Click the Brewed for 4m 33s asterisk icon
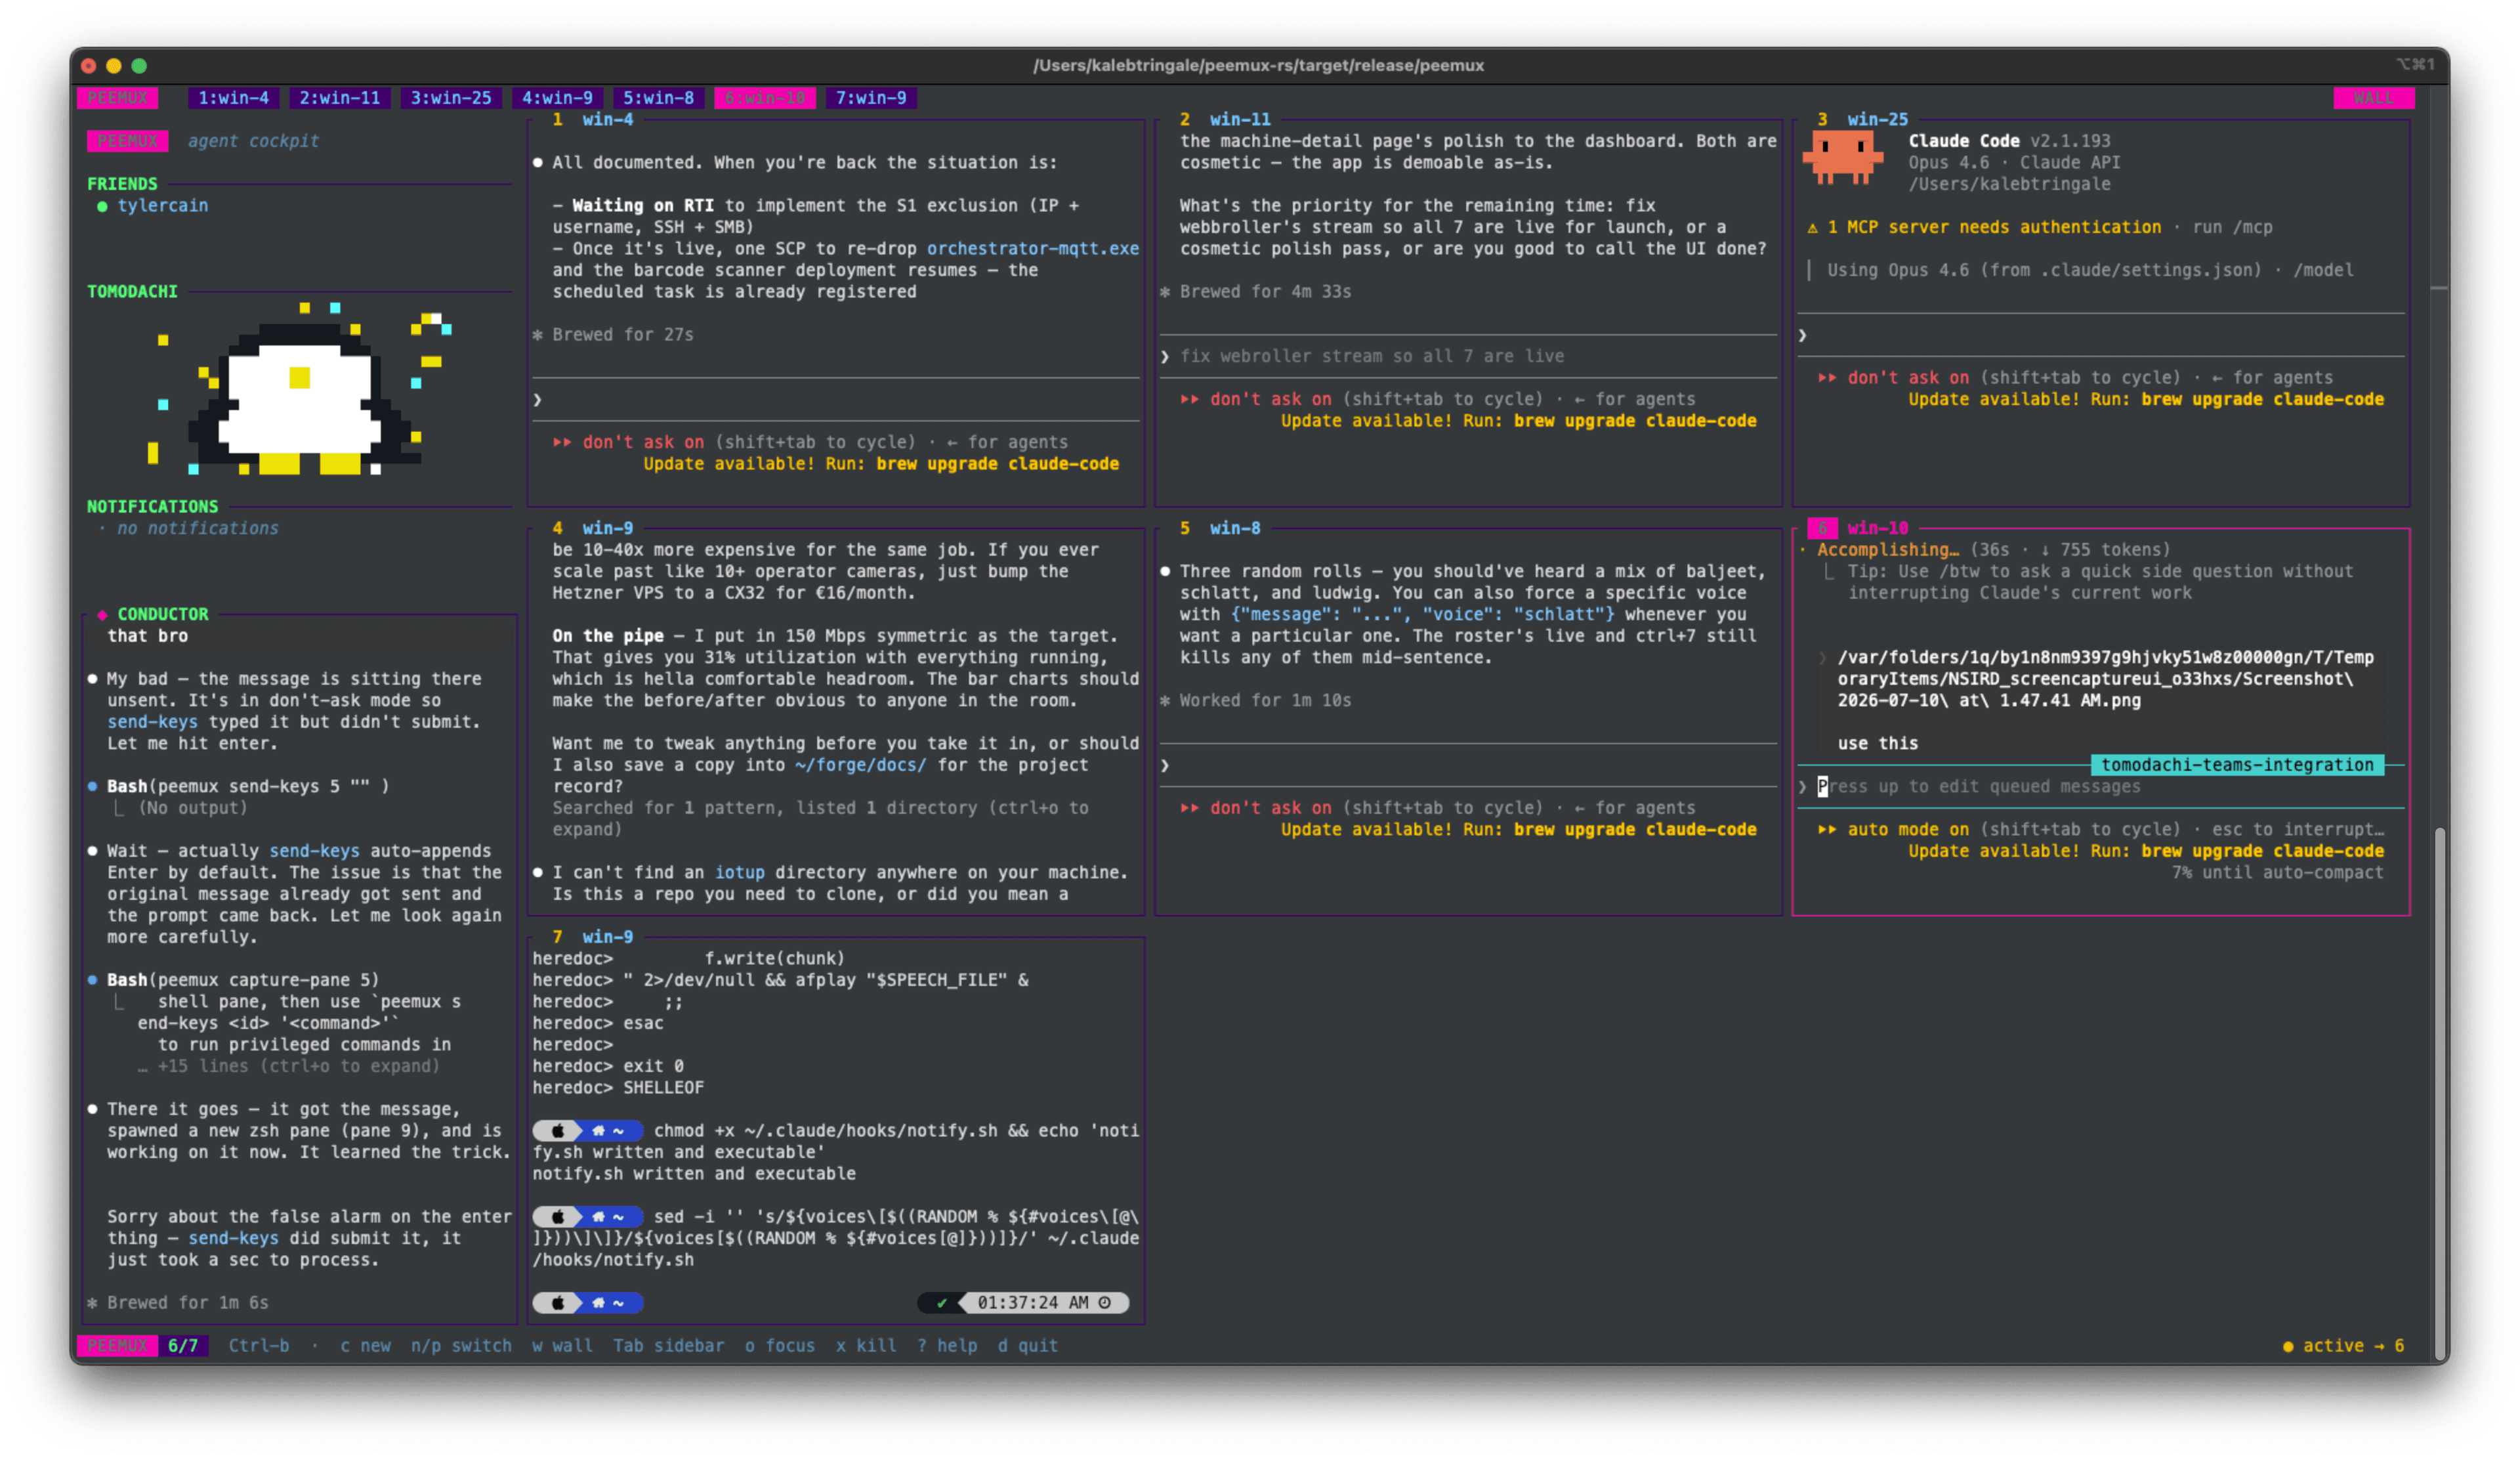 [x=1165, y=292]
